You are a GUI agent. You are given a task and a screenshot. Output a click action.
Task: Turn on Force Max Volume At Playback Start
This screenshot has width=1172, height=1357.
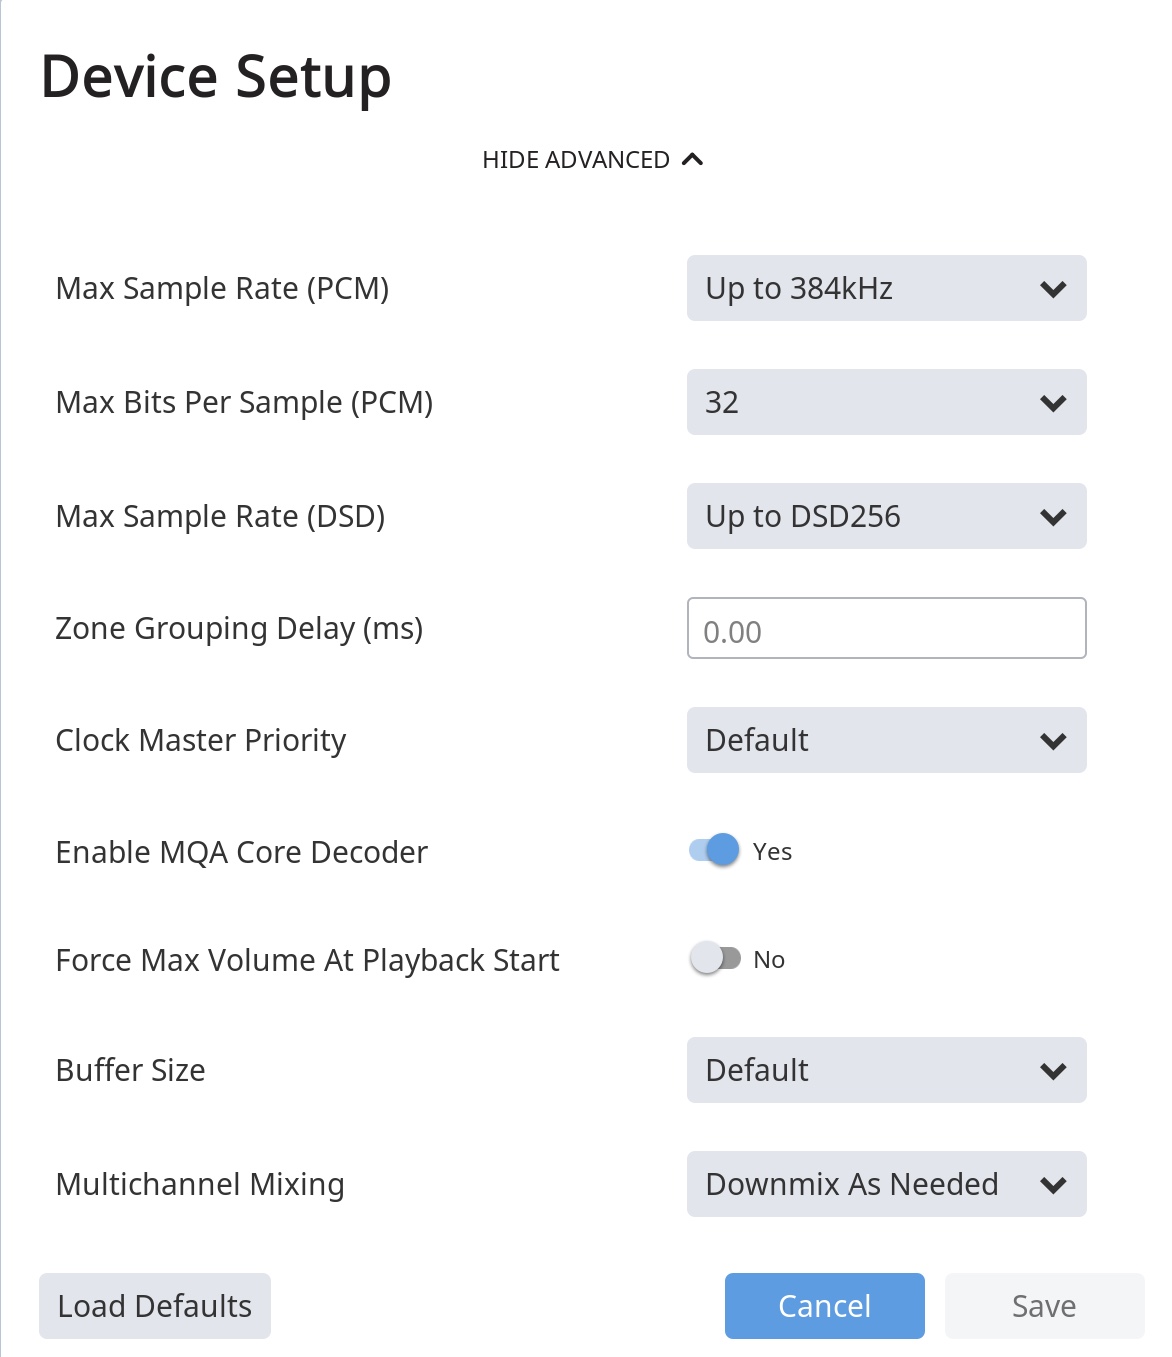714,958
